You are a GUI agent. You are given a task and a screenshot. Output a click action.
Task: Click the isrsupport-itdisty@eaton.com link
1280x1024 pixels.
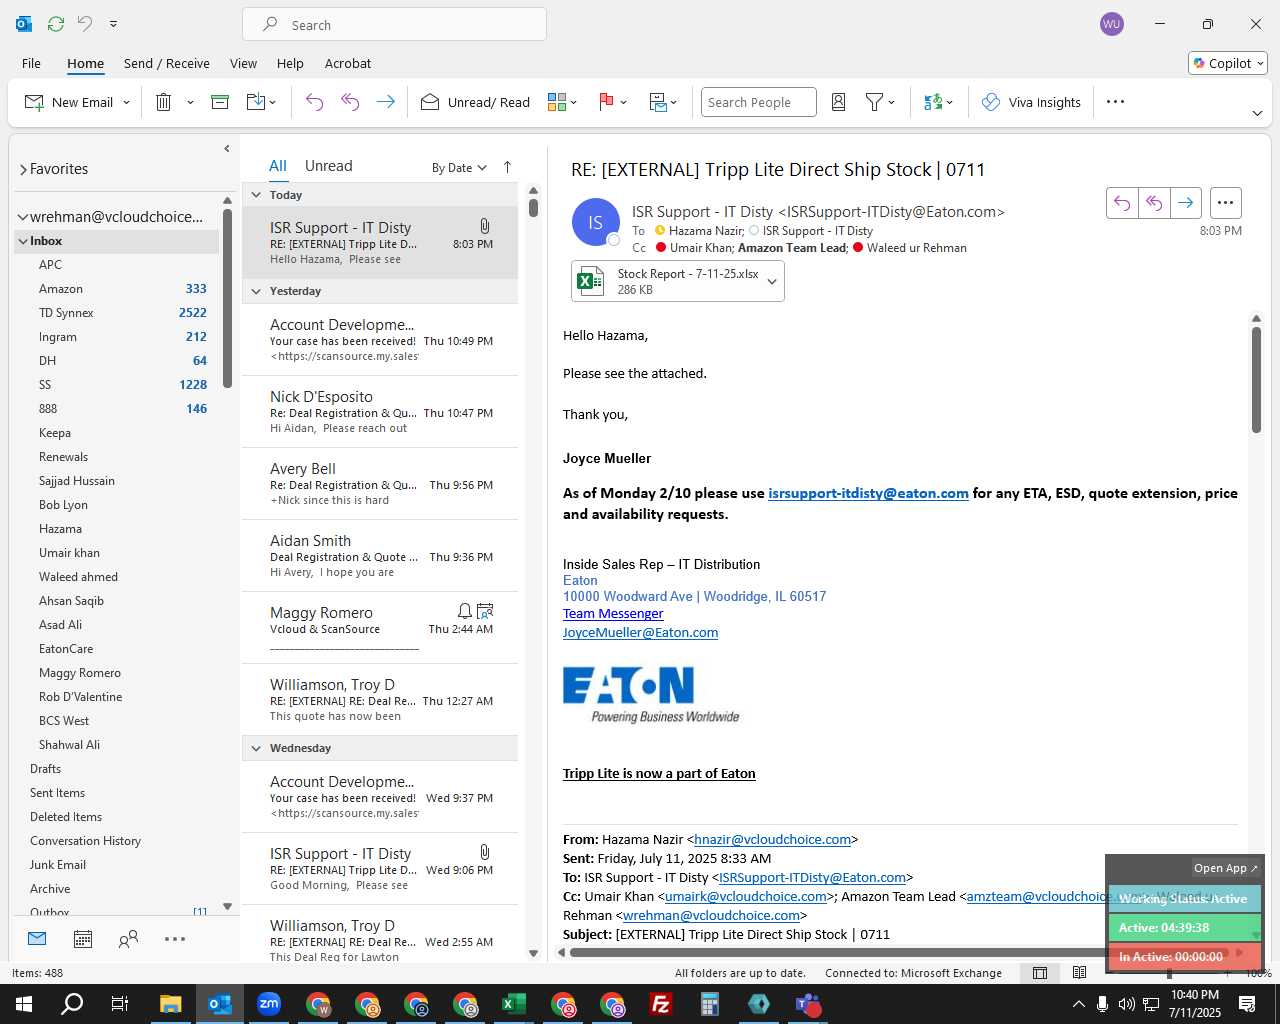click(x=868, y=493)
